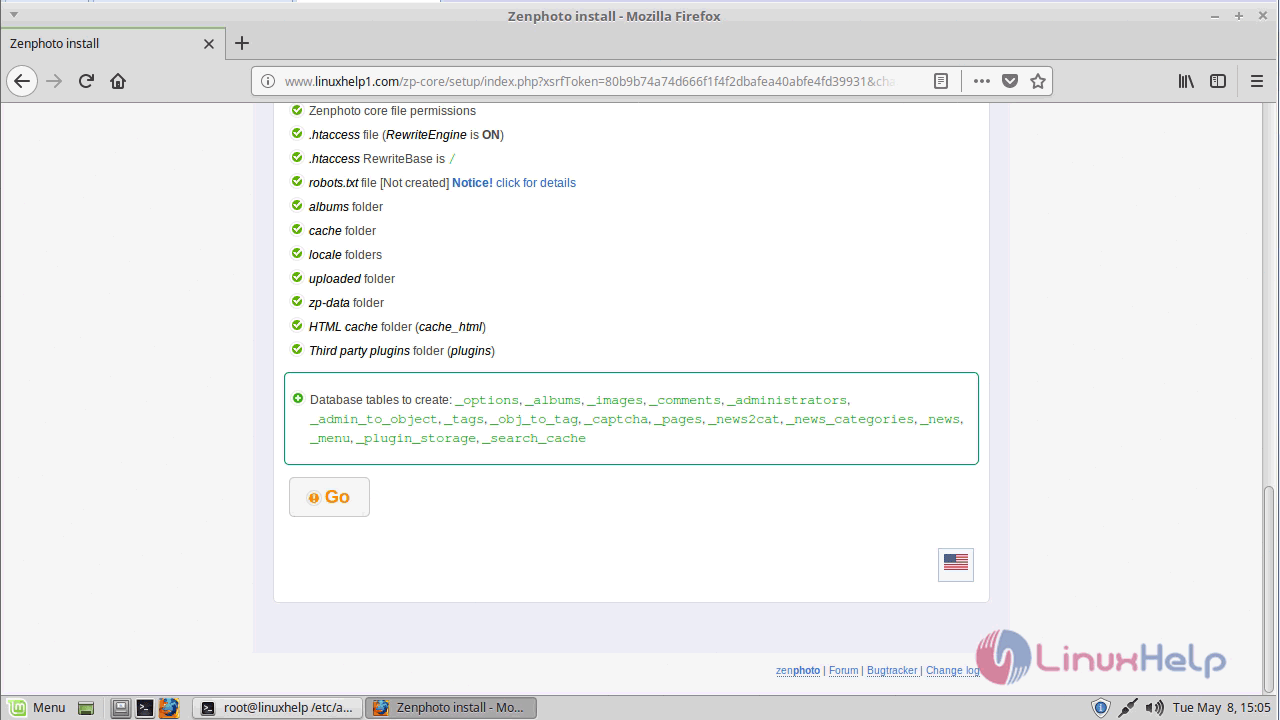Open the Firefox hamburger menu
Image resolution: width=1280 pixels, height=720 pixels.
[1257, 81]
